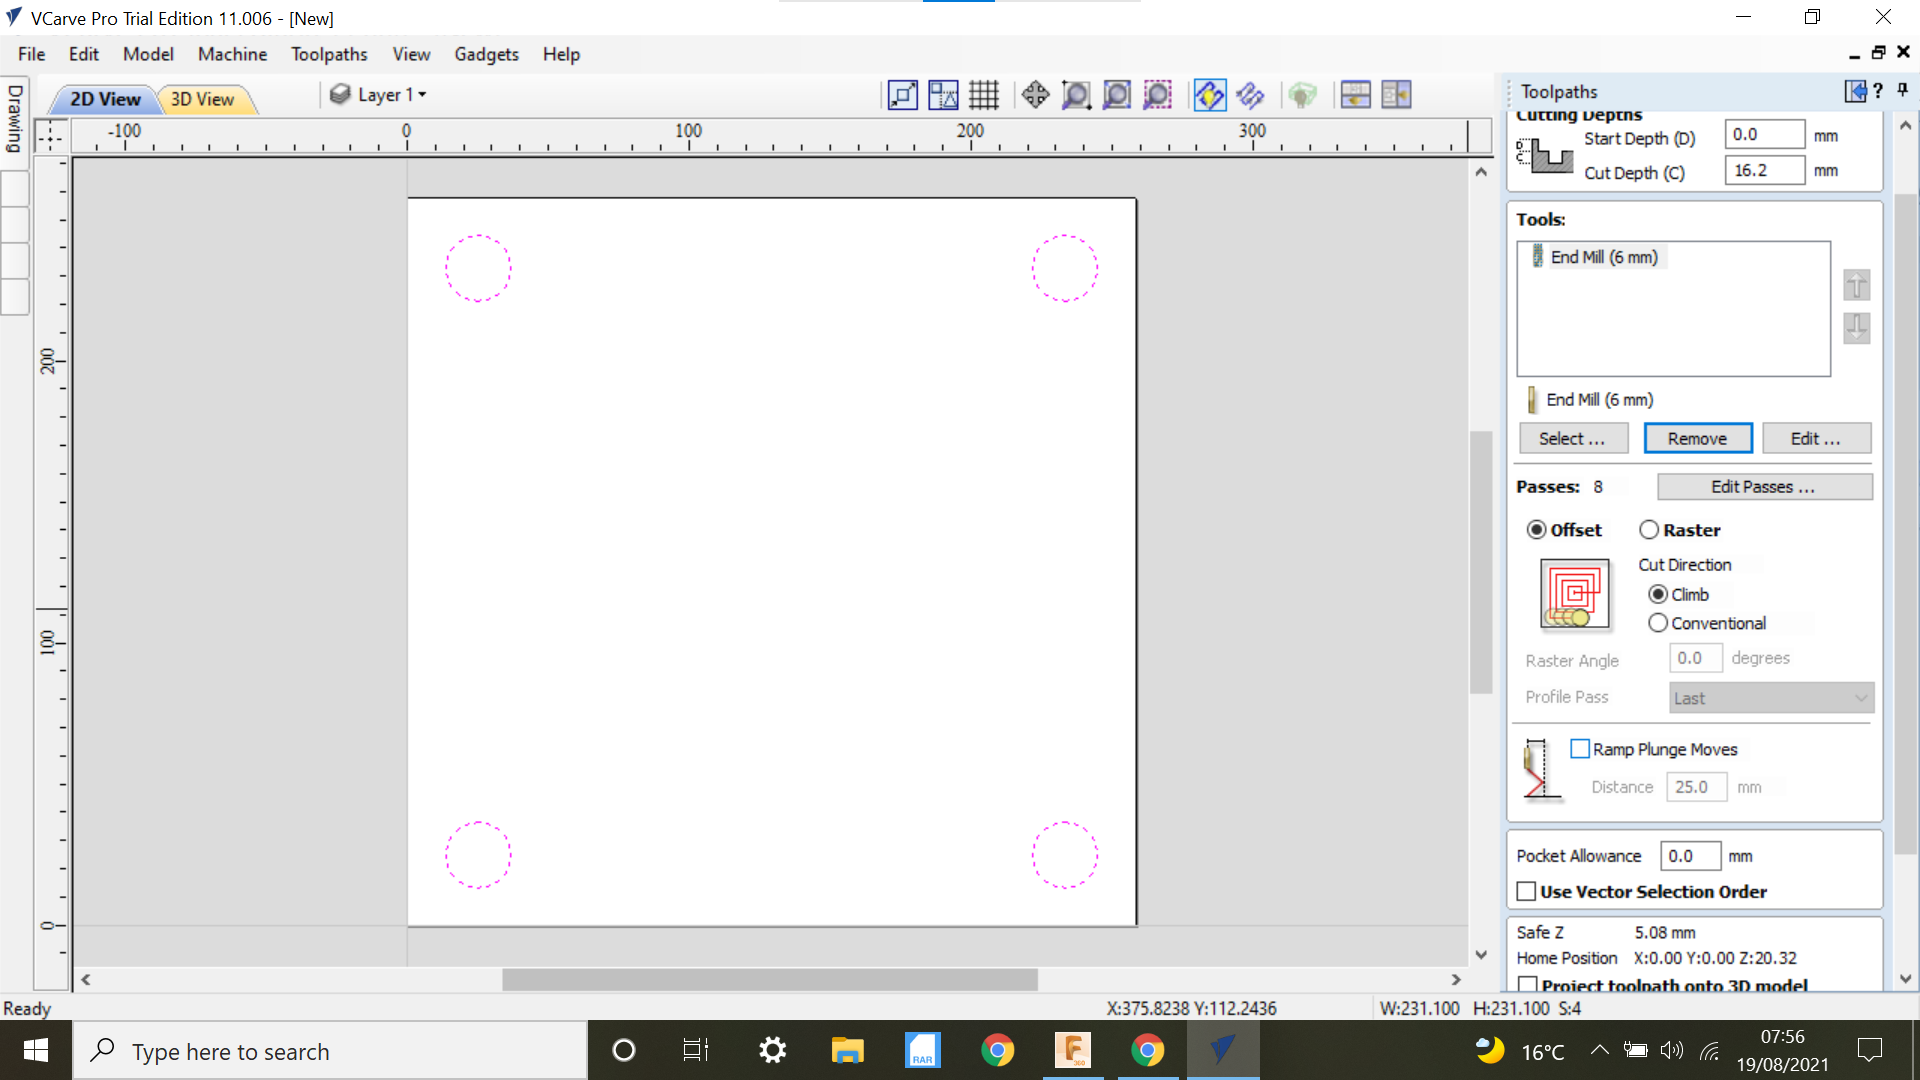This screenshot has width=1920, height=1080.
Task: Click the 3D model preview icon
Action: click(x=1302, y=95)
